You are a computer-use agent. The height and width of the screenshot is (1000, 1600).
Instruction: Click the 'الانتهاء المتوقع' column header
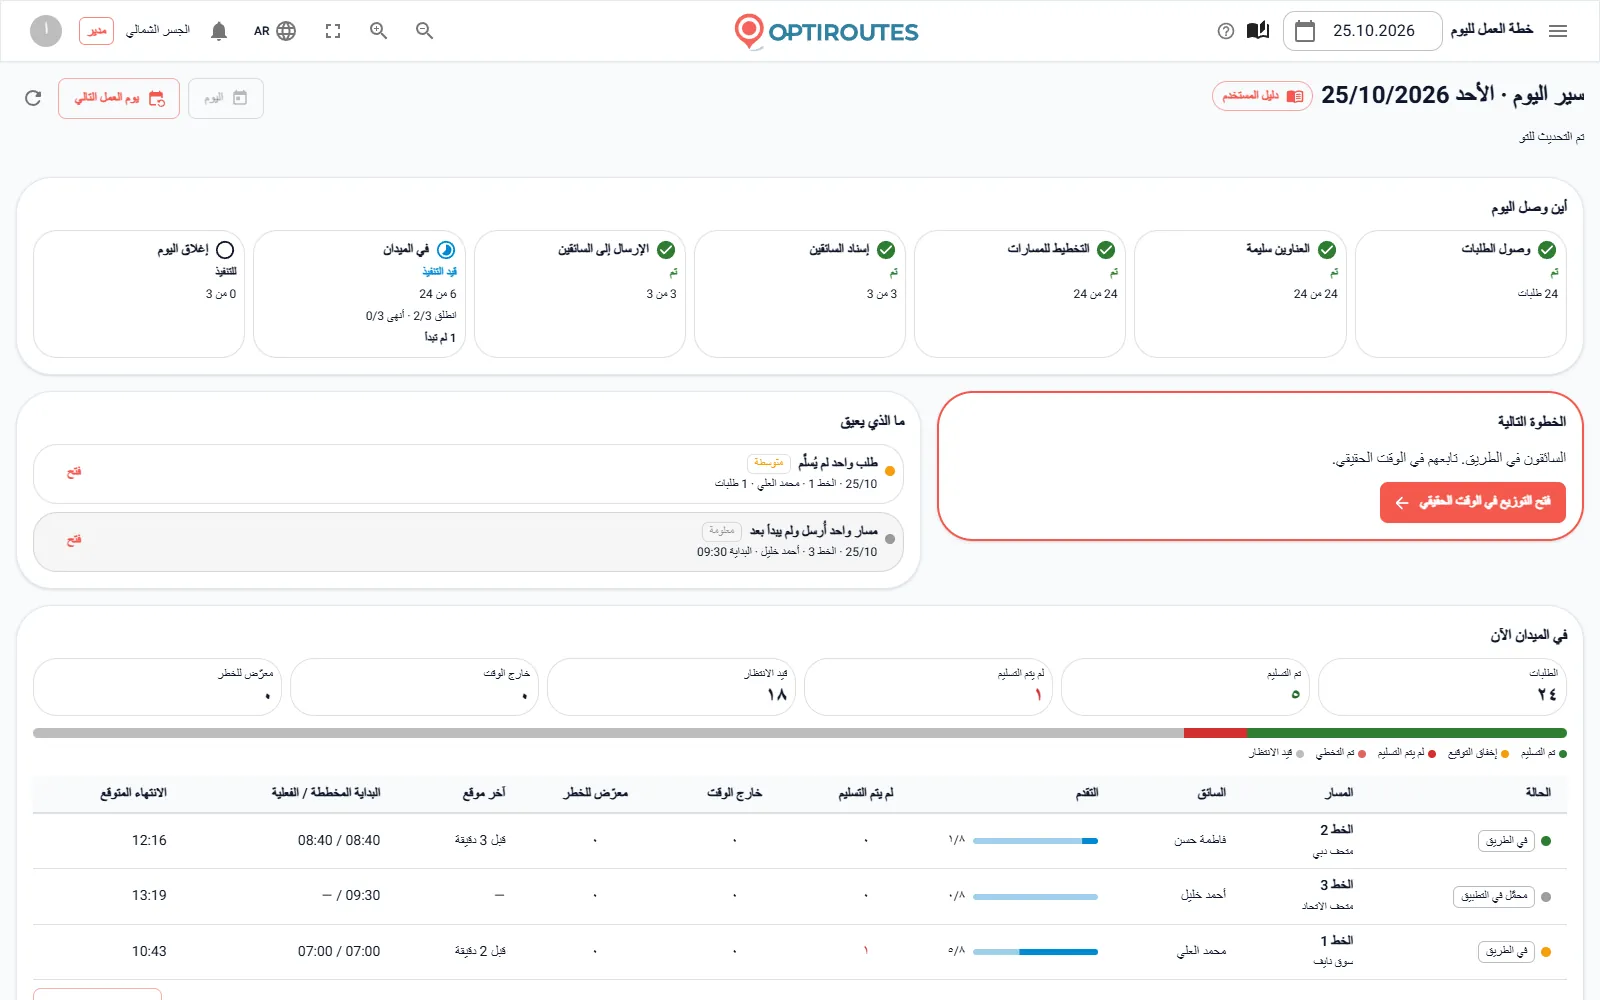pyautogui.click(x=133, y=793)
